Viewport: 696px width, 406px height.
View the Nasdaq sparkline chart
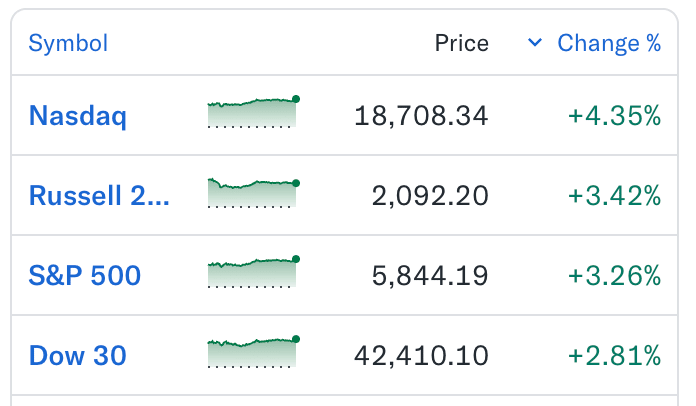pos(253,112)
